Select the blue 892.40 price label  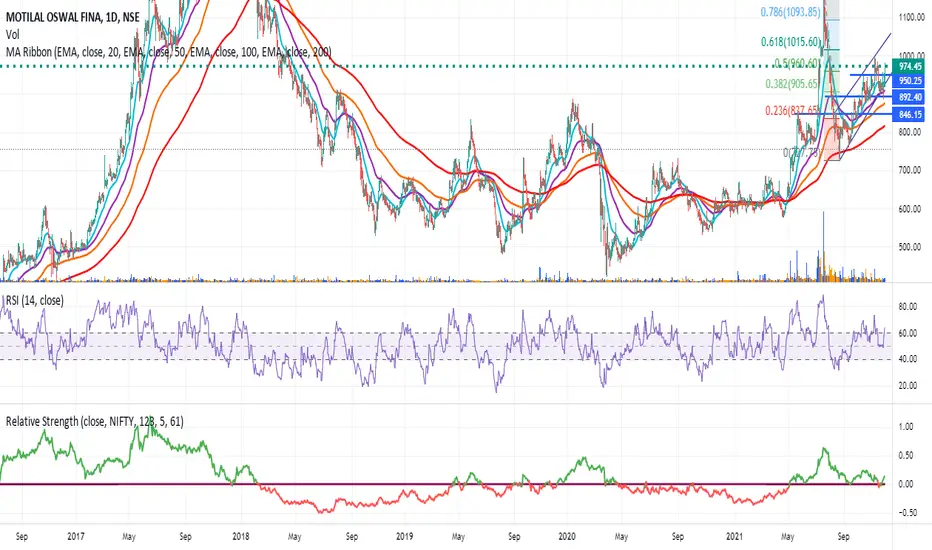[909, 98]
